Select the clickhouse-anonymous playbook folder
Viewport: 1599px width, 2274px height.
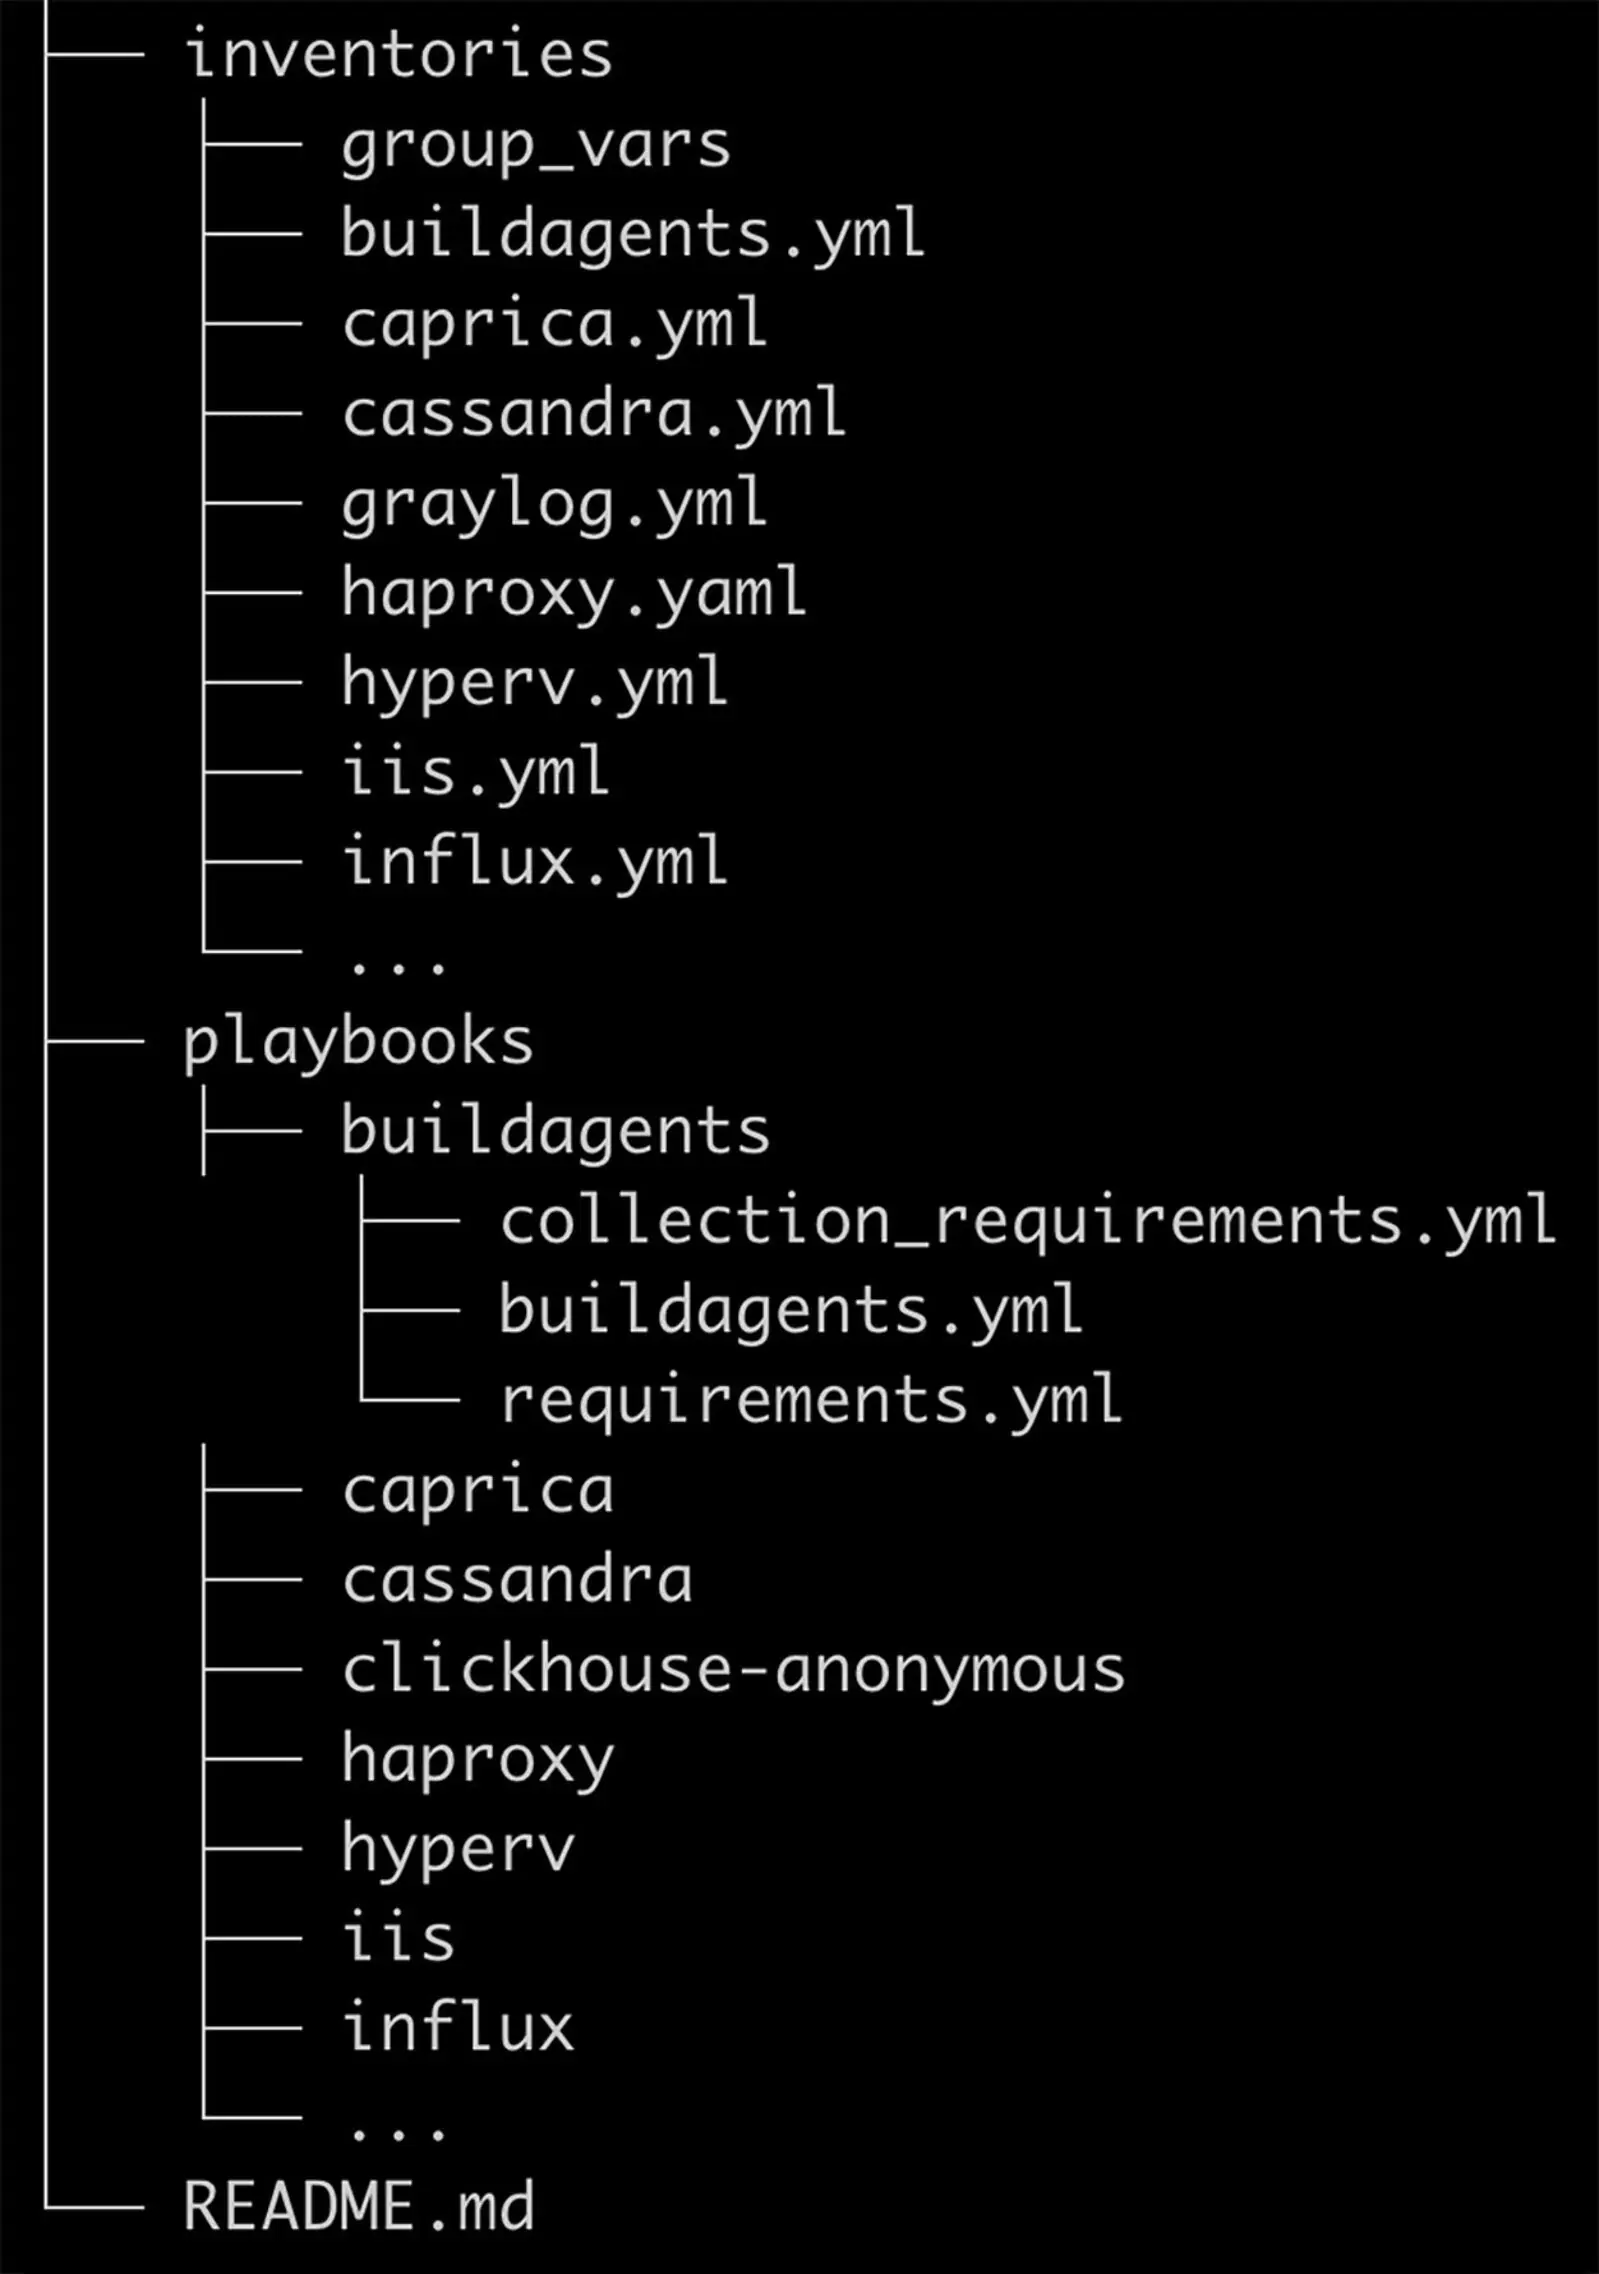[733, 1670]
